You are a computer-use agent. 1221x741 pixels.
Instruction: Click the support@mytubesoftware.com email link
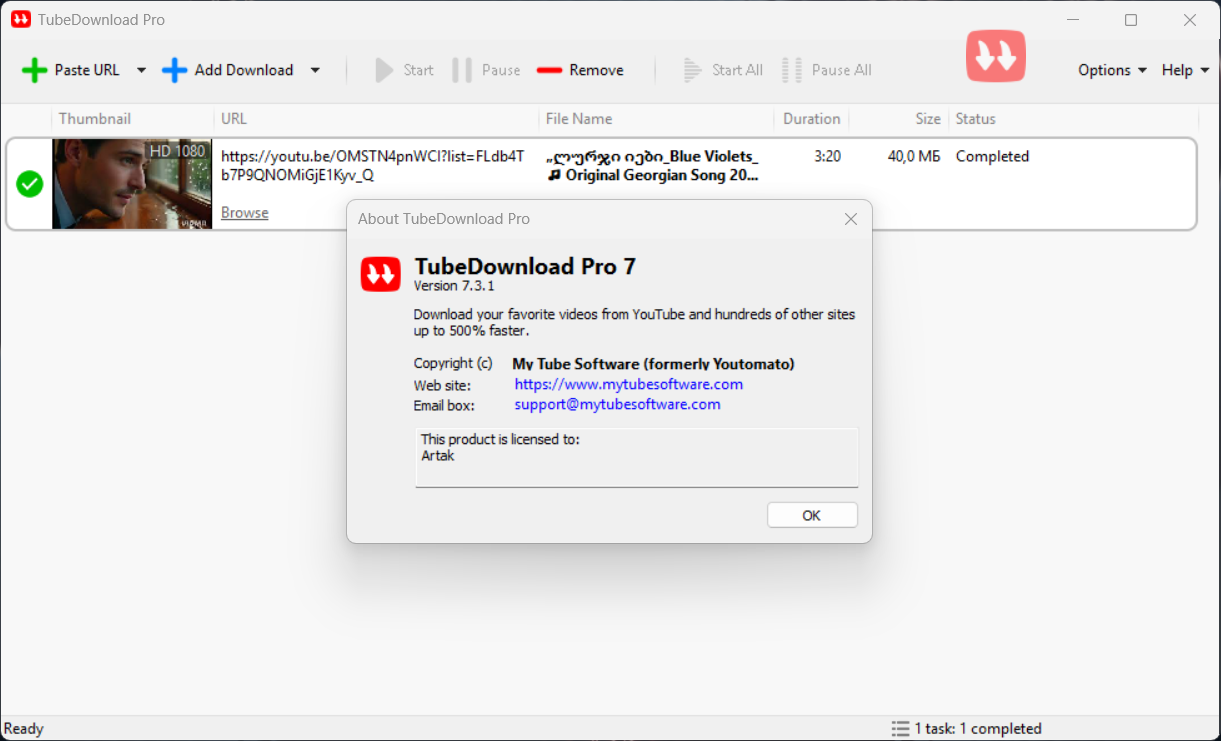click(x=618, y=404)
